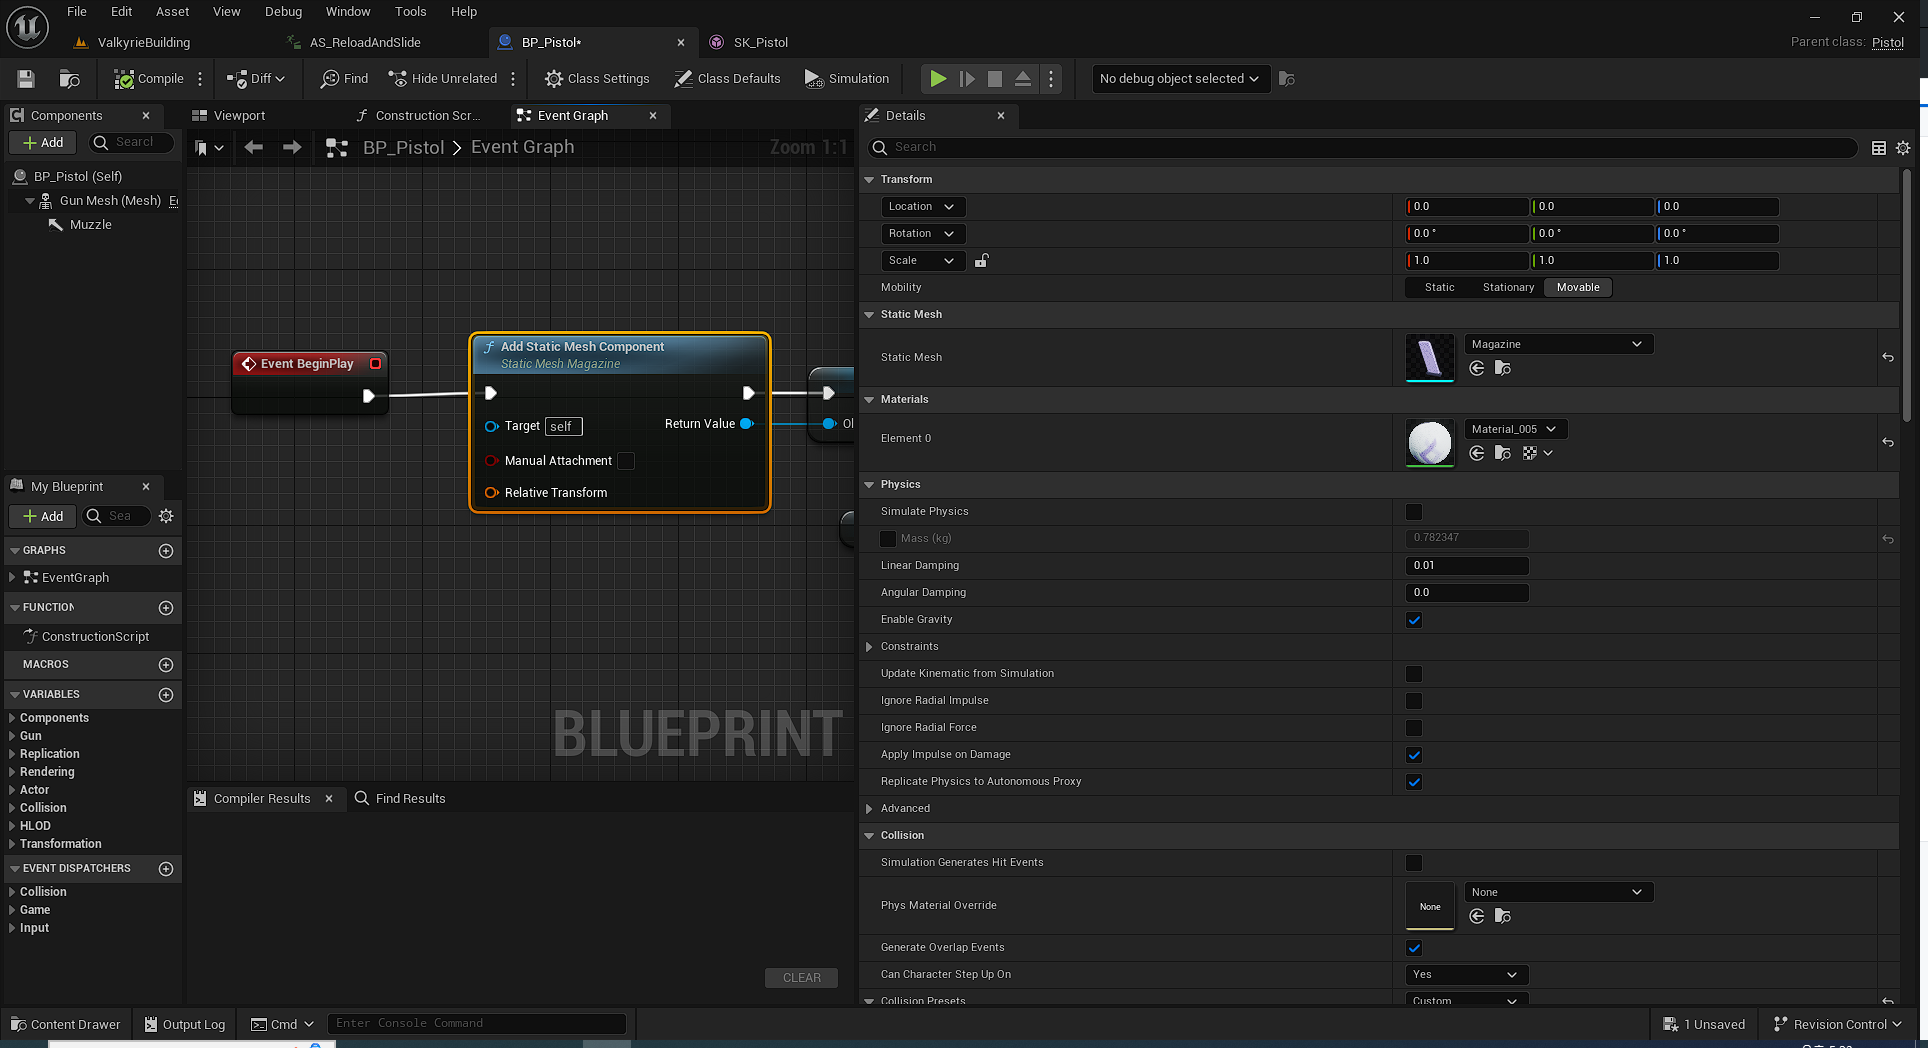Disable Enable Gravity checkbox
Viewport: 1928px width, 1048px height.
point(1414,620)
